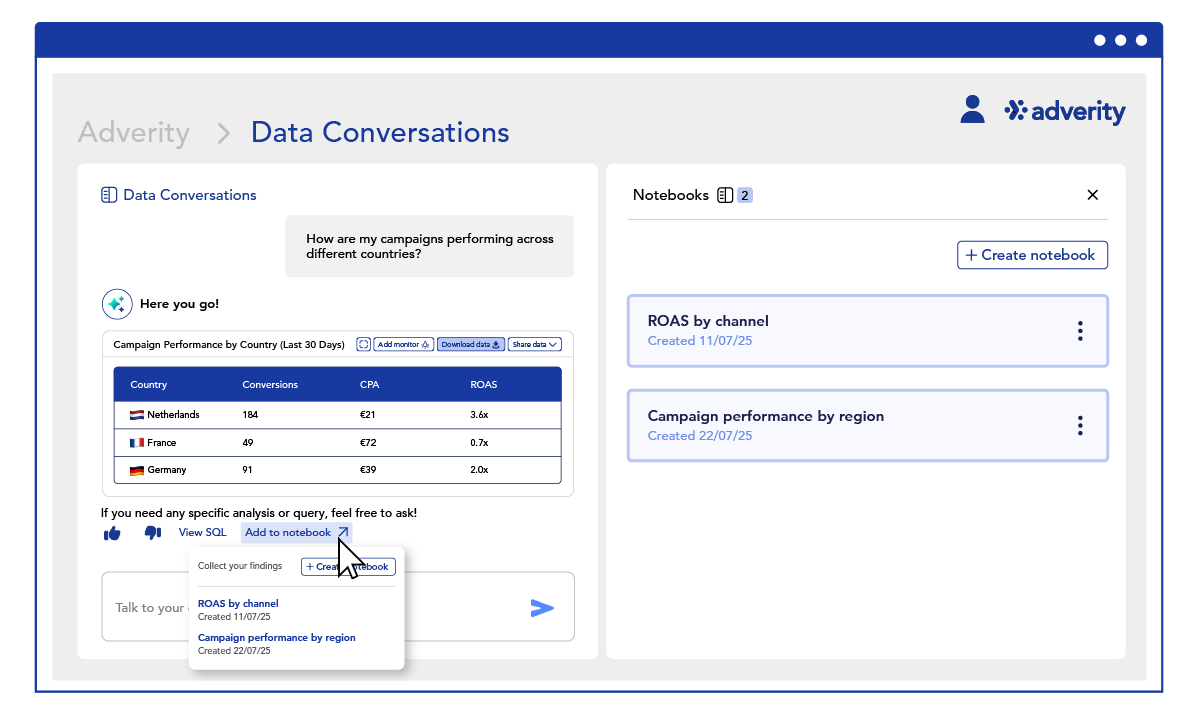Screen dimensions: 1200x720
Task: Select the Netherlands country name cell
Action: click(x=173, y=415)
